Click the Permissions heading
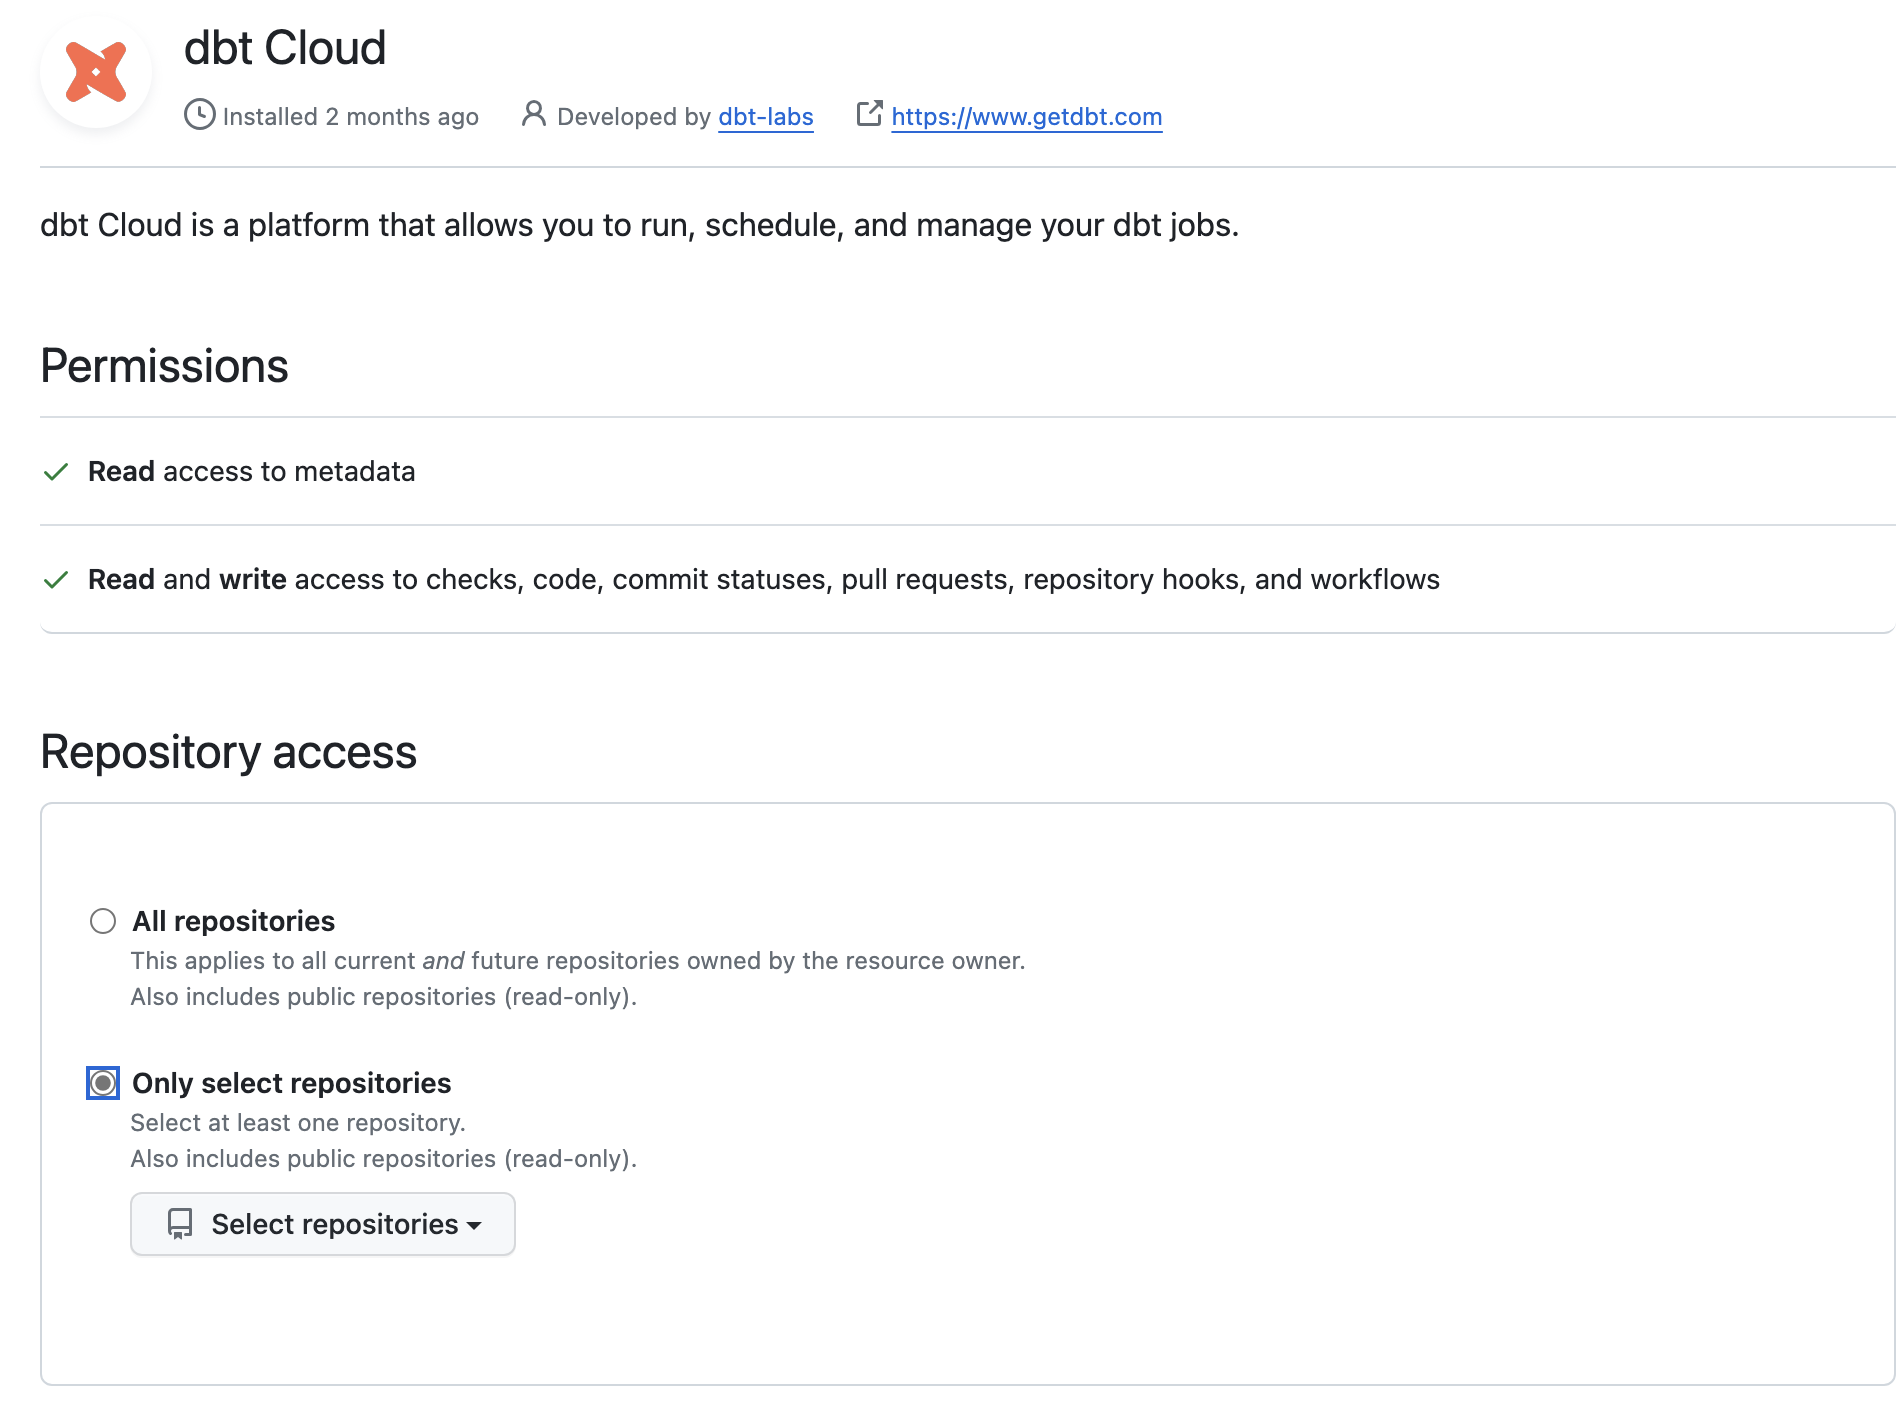The image size is (1900, 1410). [164, 366]
